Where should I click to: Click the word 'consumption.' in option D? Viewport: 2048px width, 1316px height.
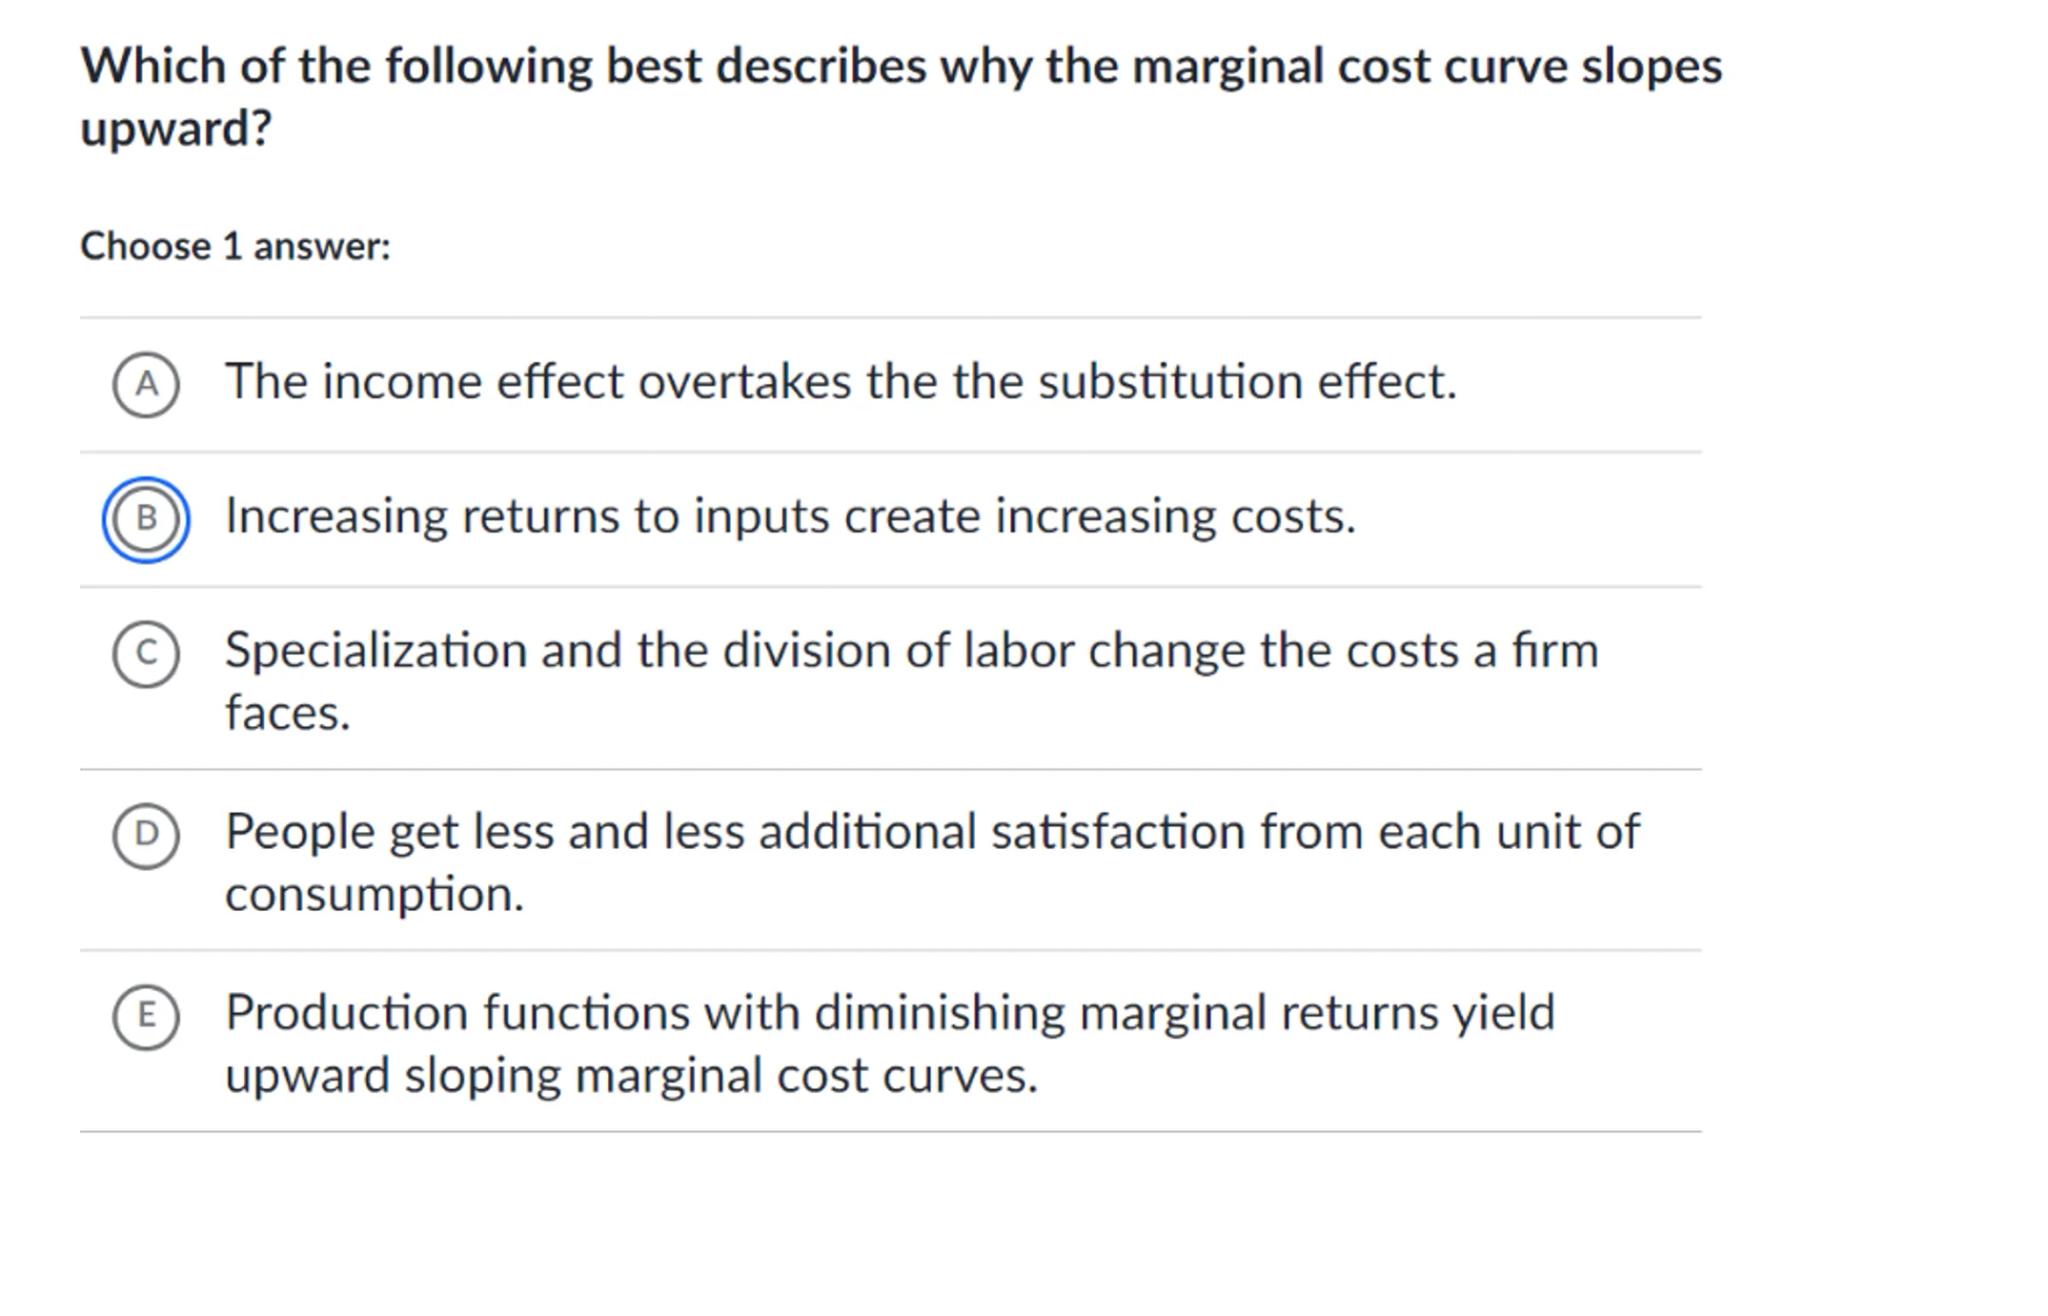pyautogui.click(x=374, y=894)
